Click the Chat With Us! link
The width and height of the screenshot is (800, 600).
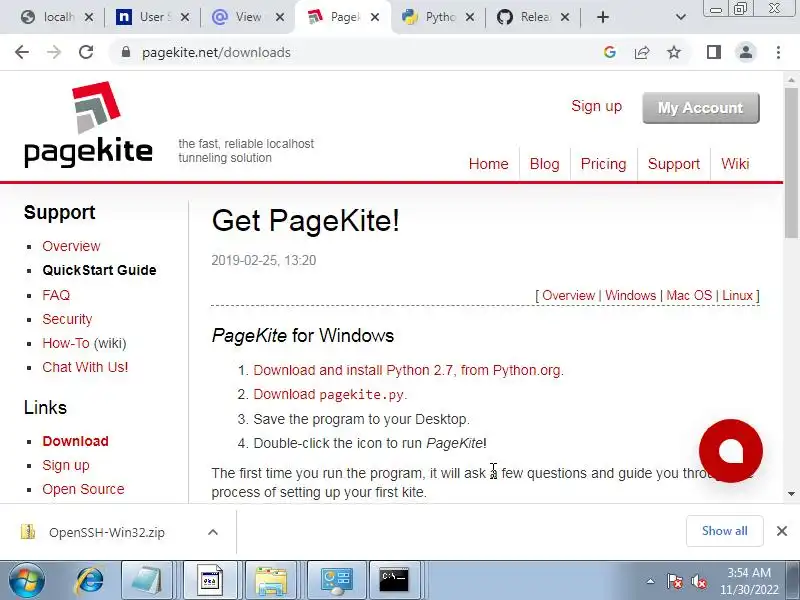85,367
